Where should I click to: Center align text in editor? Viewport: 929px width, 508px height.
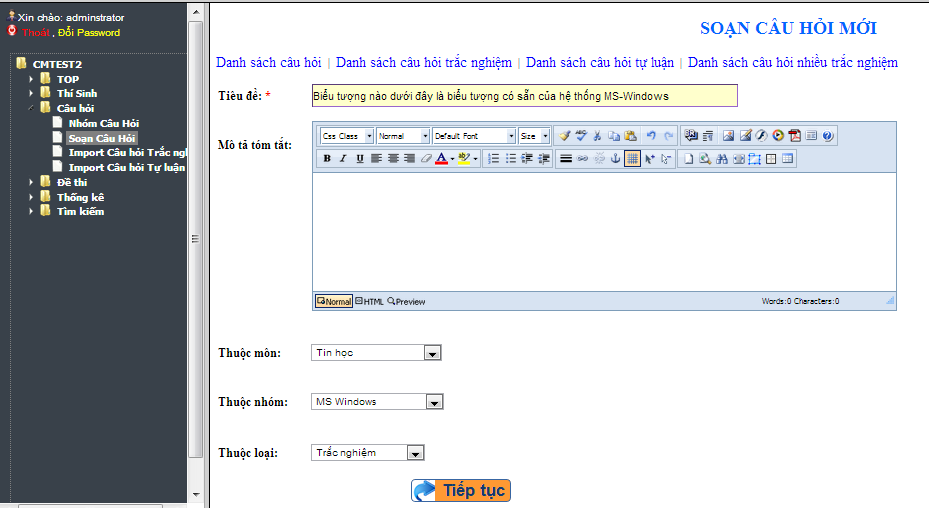(x=393, y=158)
